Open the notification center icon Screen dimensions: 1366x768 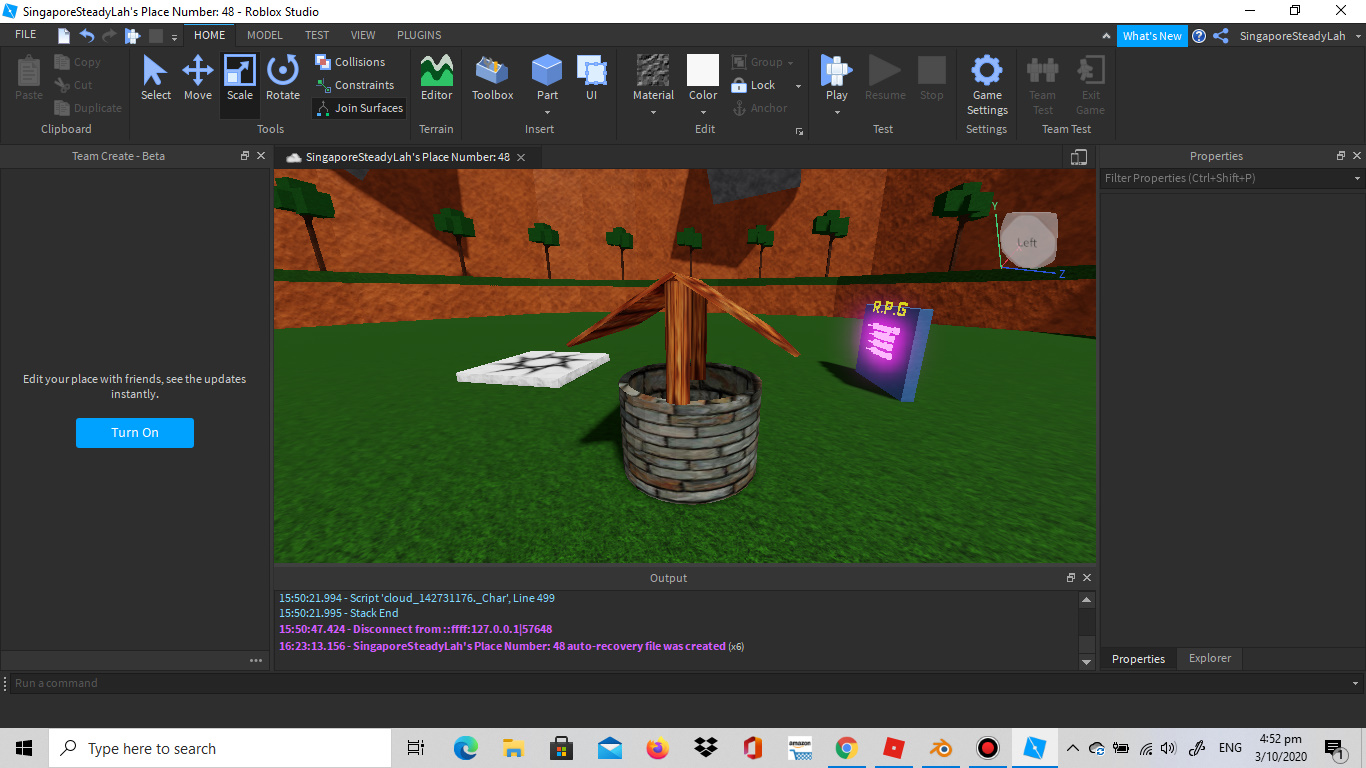pyautogui.click(x=1333, y=748)
